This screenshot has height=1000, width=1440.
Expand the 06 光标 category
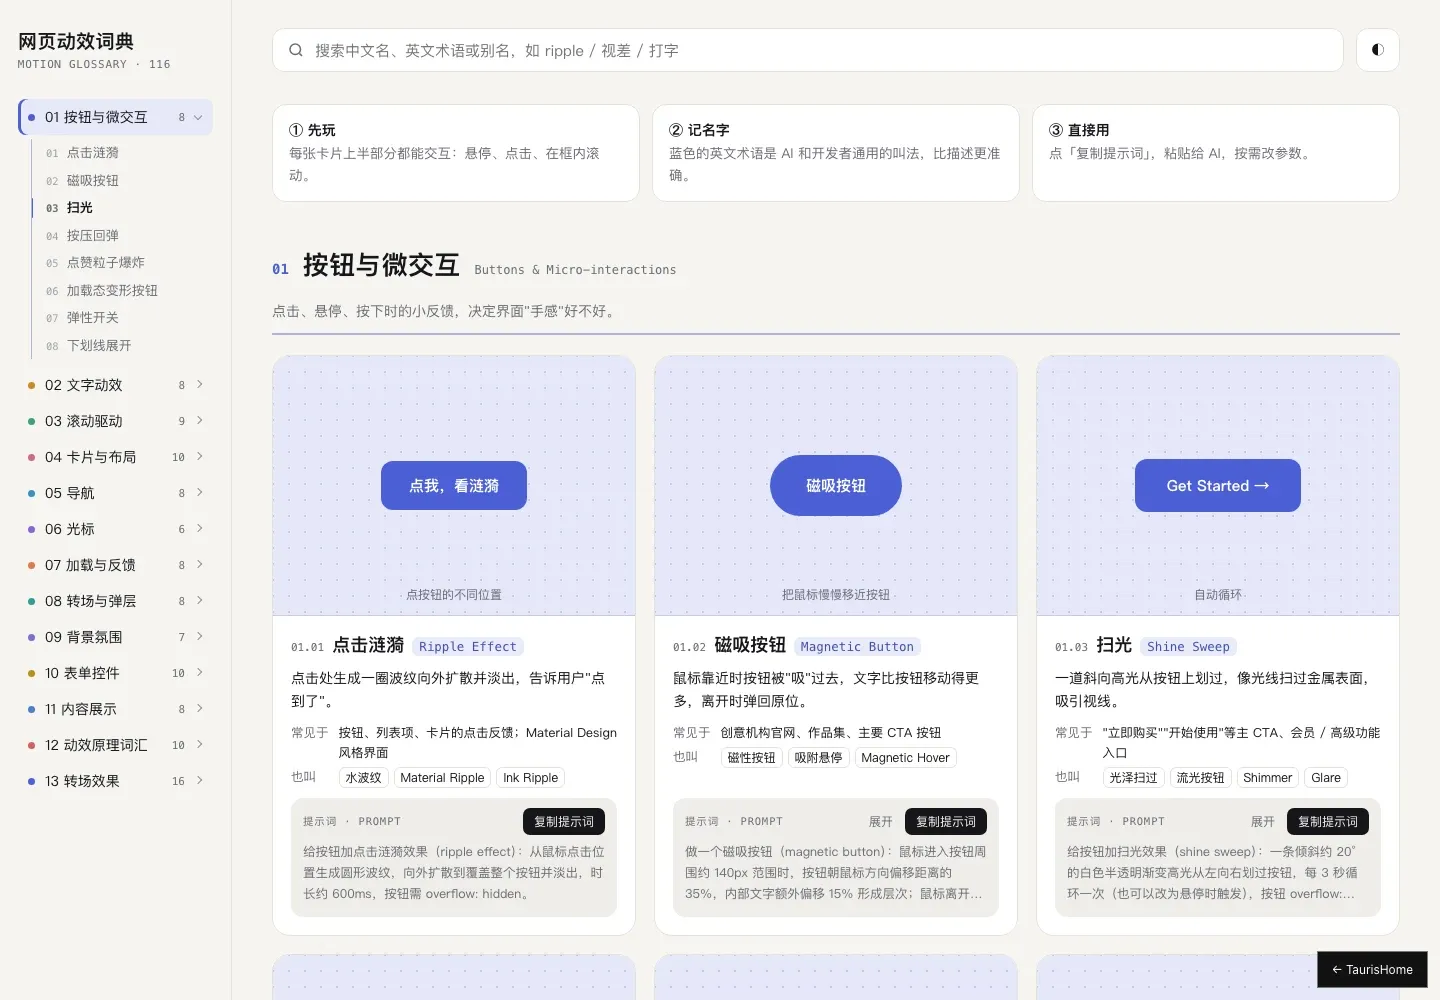pyautogui.click(x=116, y=529)
